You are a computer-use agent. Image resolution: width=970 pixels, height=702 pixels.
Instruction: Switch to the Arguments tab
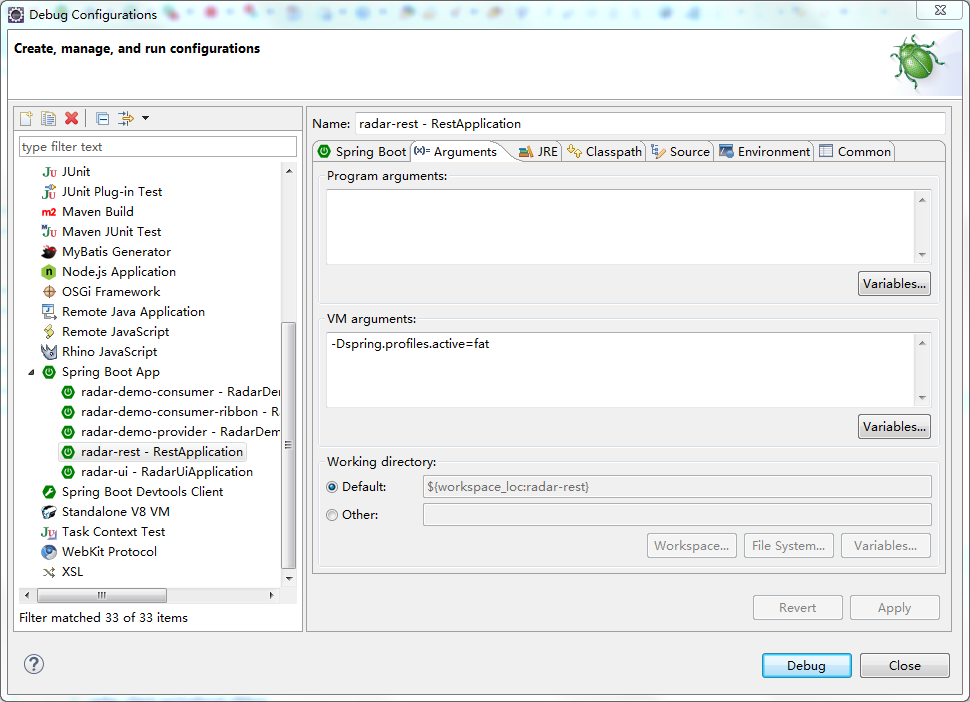(x=456, y=152)
